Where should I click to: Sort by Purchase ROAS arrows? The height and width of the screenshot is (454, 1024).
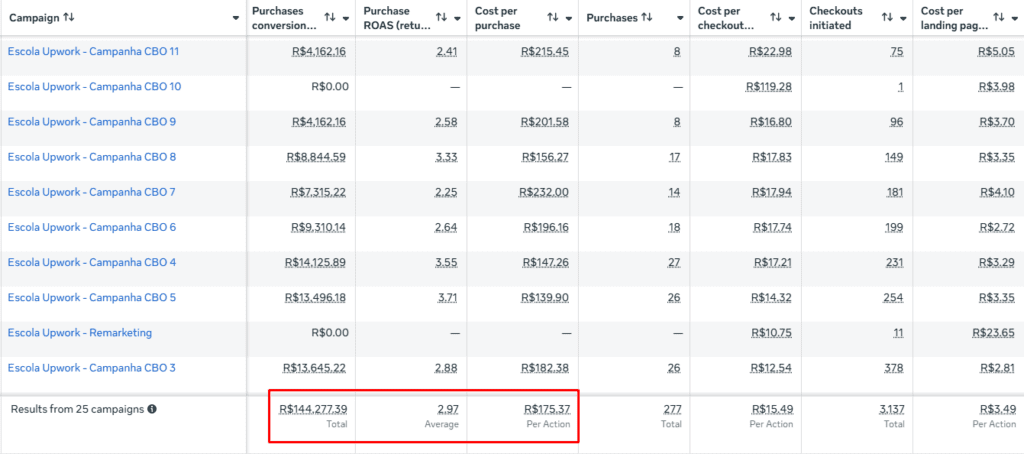pos(441,18)
